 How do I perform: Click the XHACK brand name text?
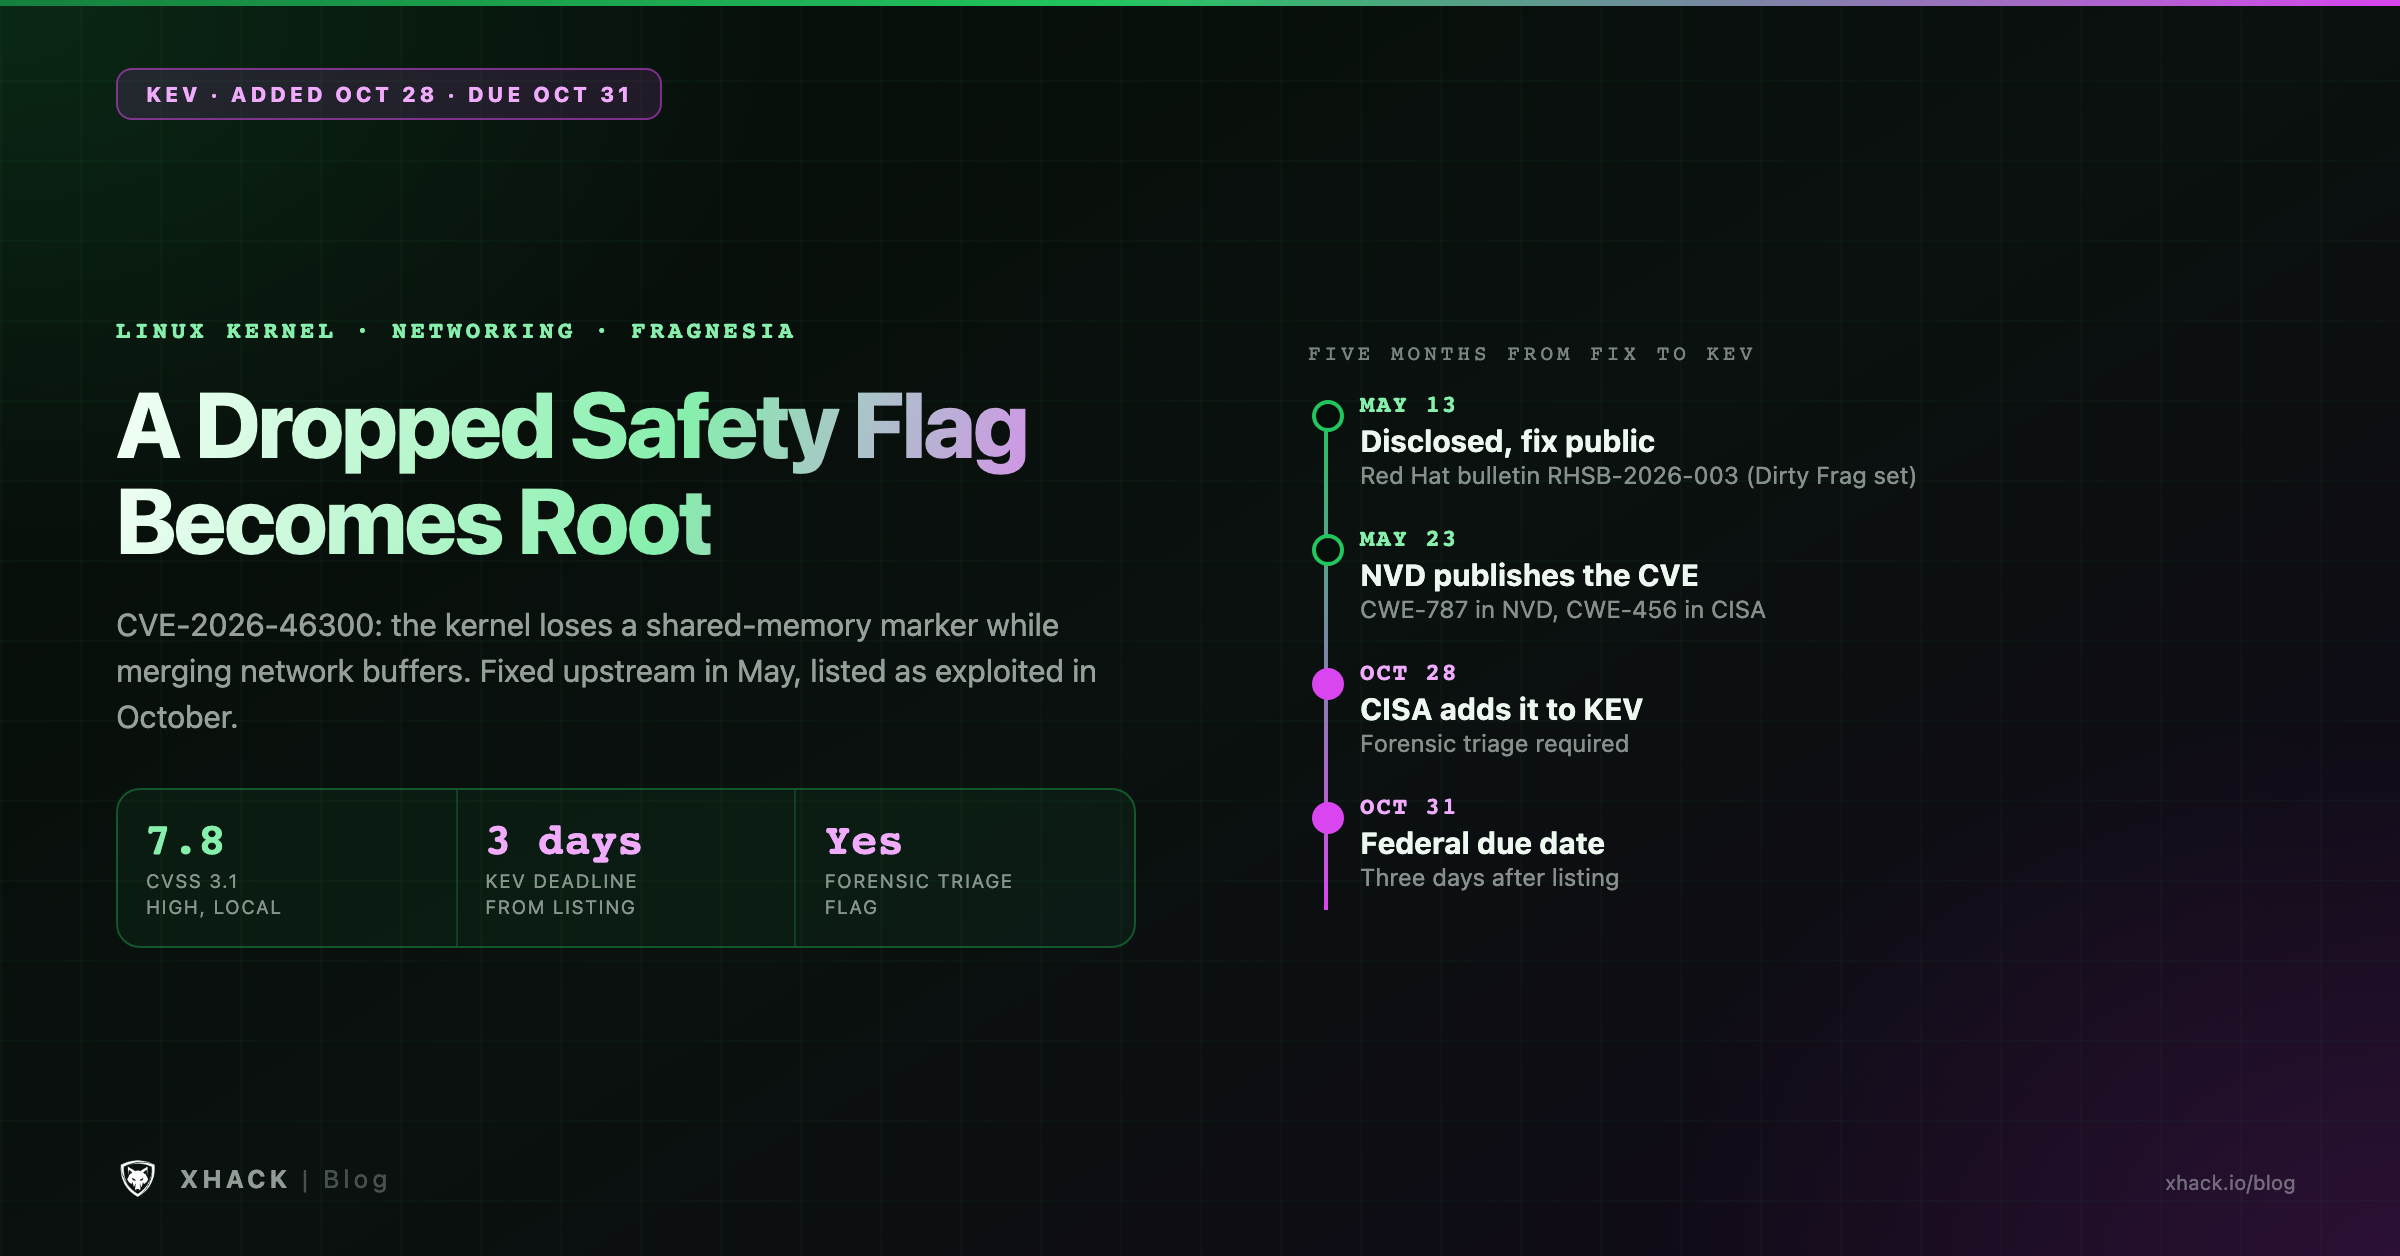pyautogui.click(x=235, y=1180)
